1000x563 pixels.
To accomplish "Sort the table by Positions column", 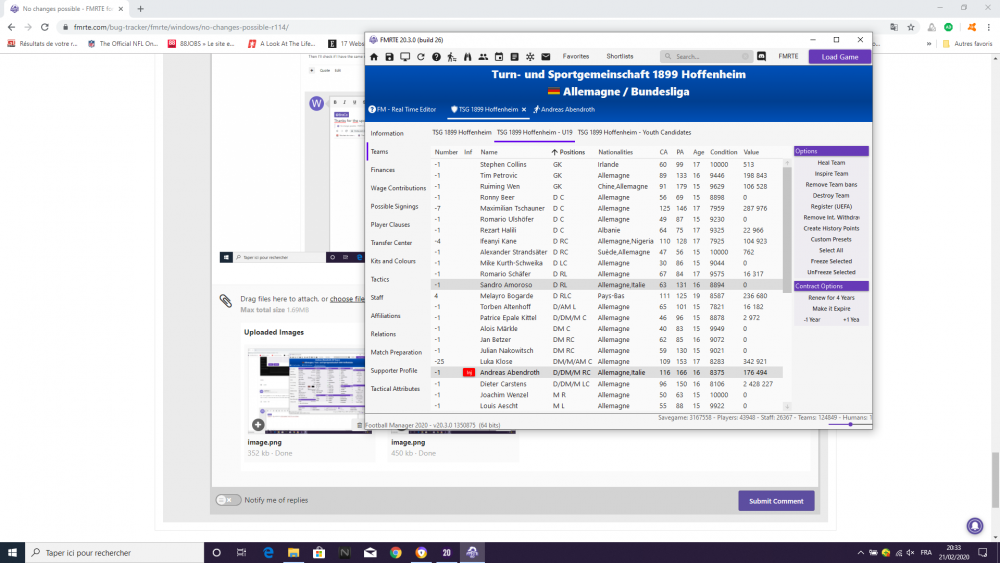I will (571, 152).
